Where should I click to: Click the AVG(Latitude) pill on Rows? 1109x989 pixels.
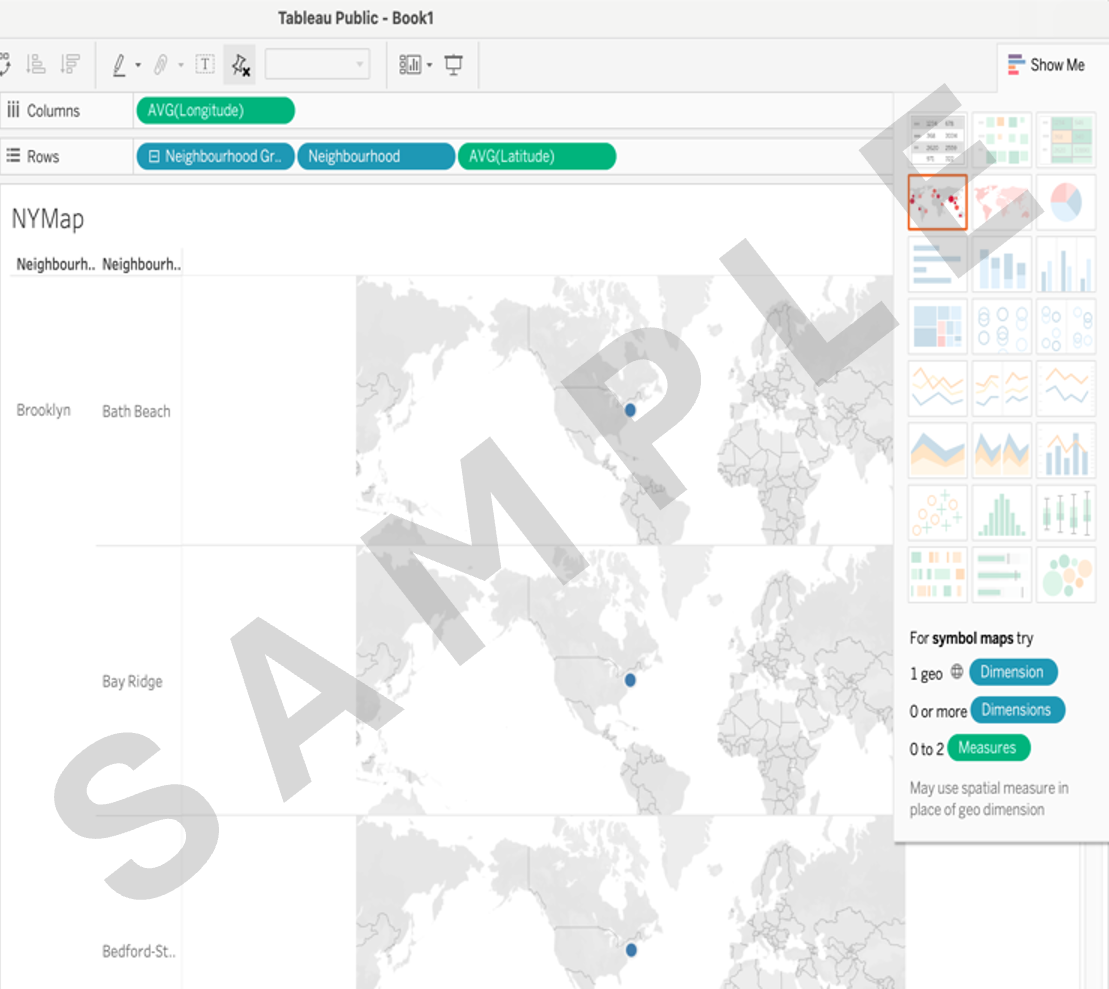click(x=536, y=157)
